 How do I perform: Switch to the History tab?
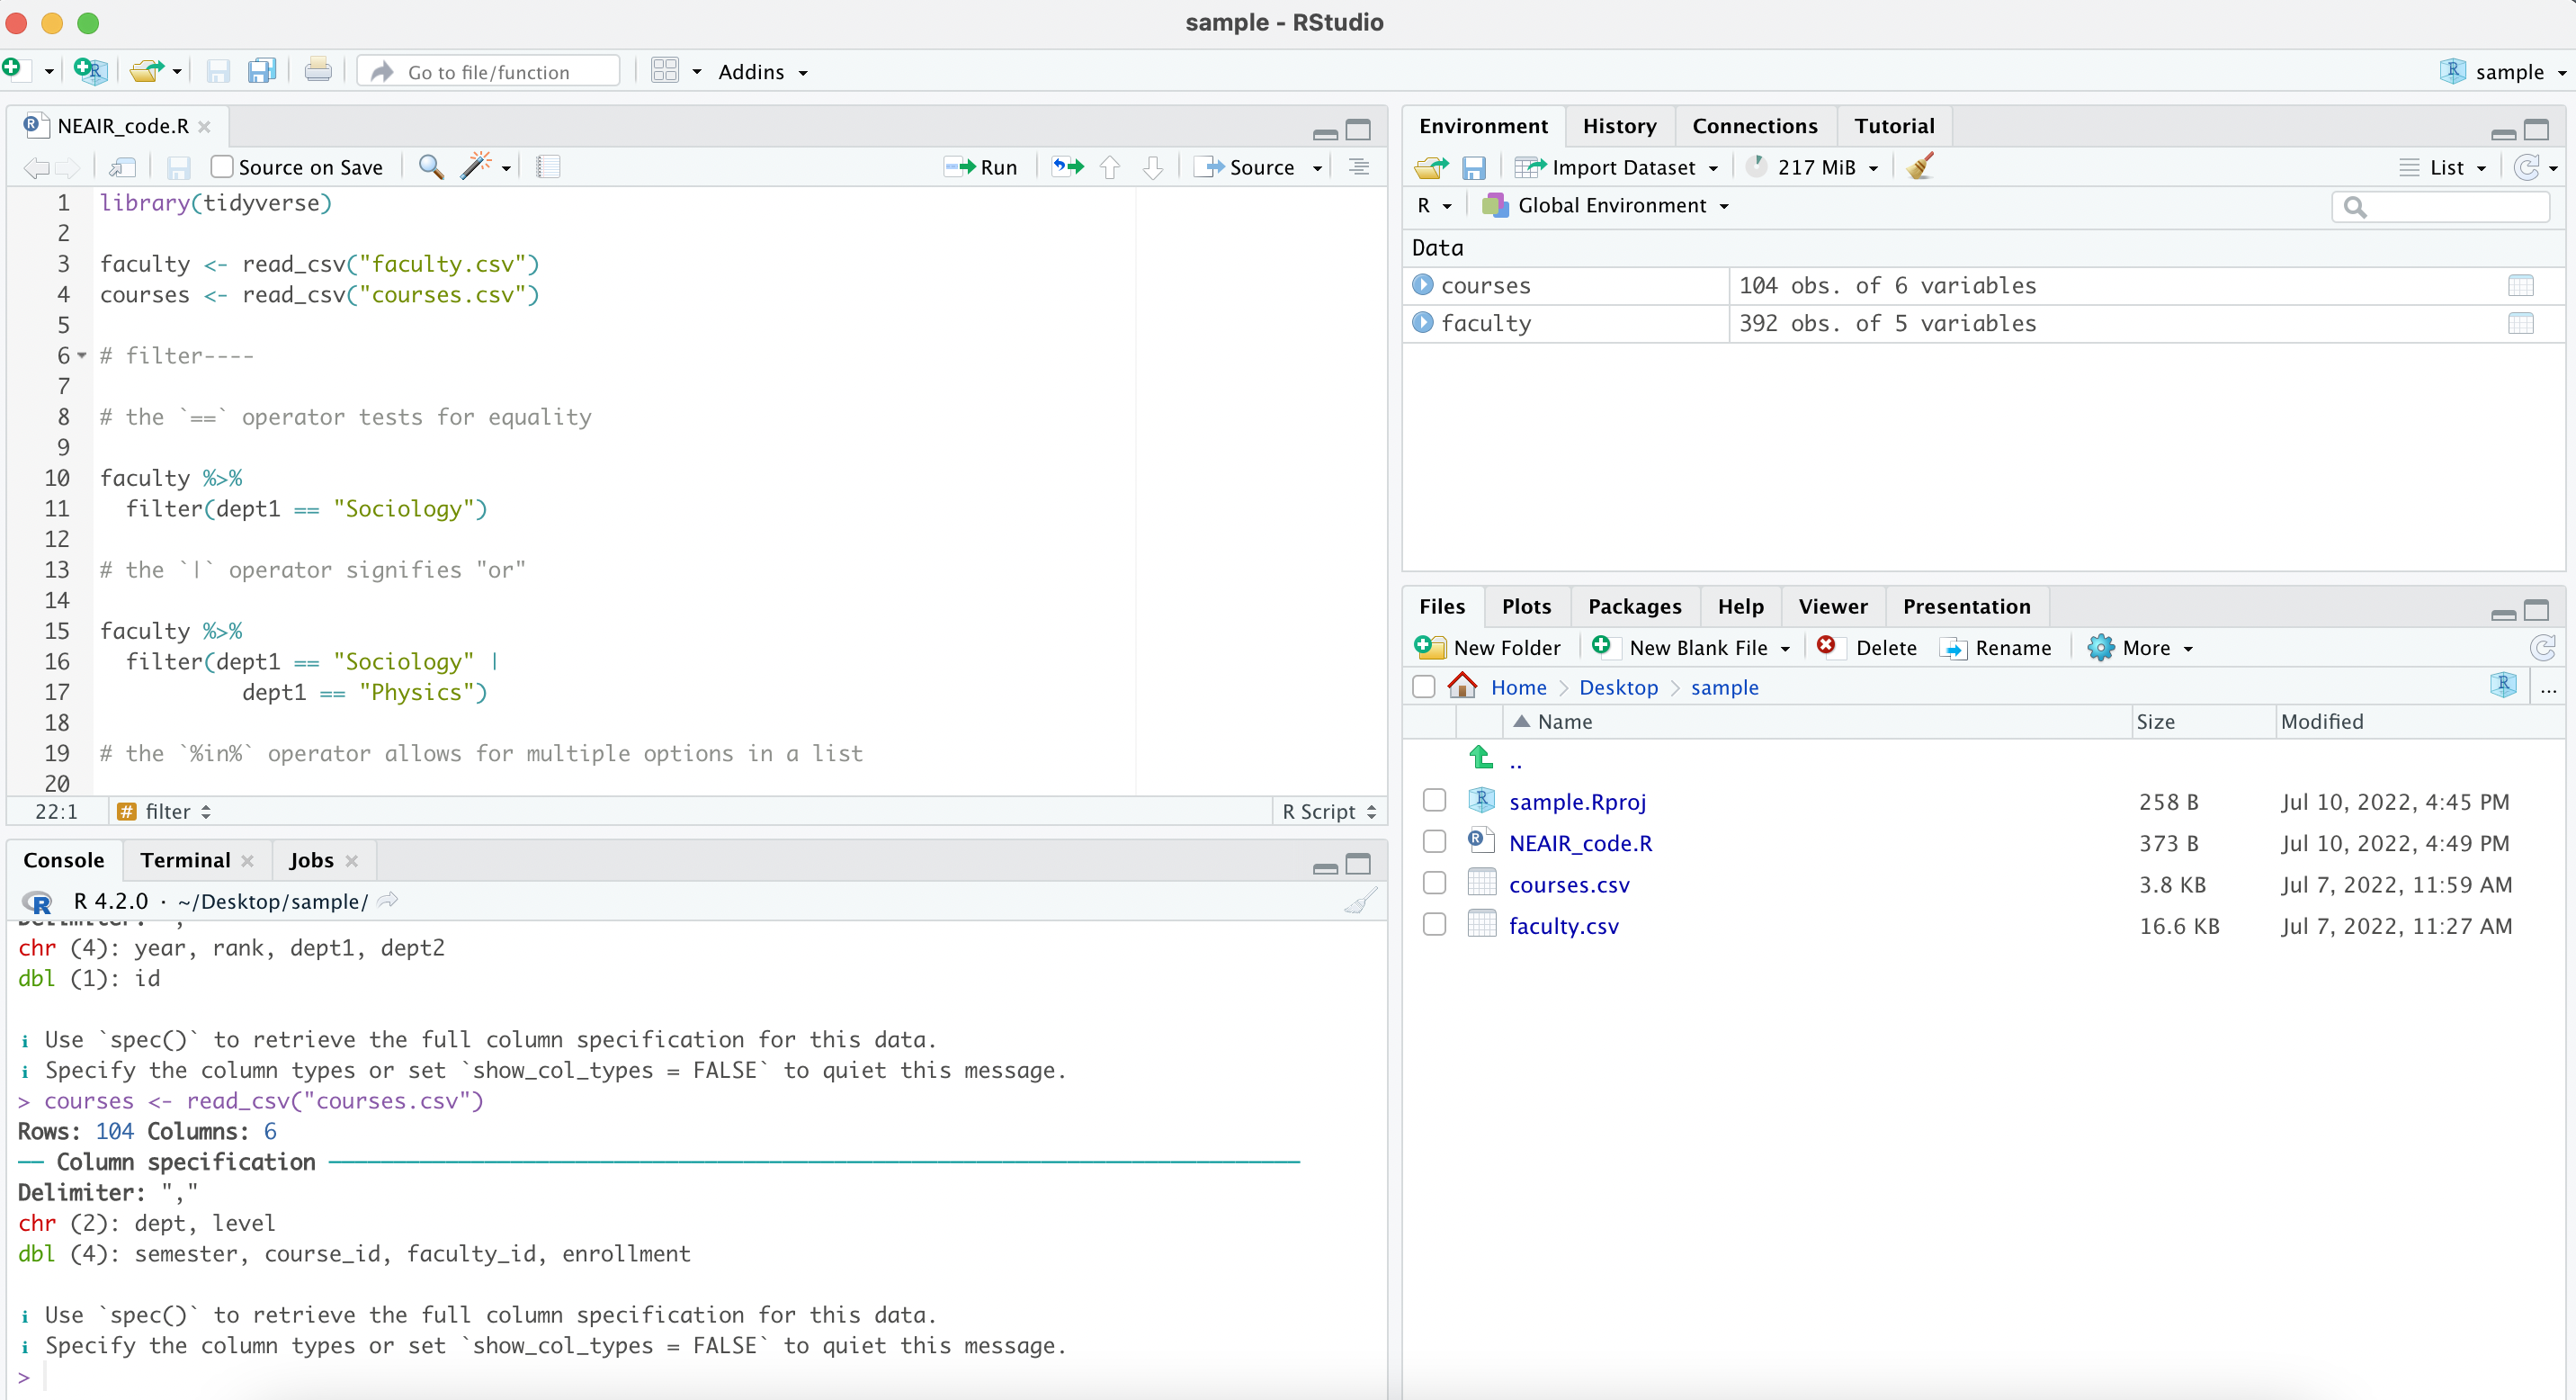(1619, 125)
